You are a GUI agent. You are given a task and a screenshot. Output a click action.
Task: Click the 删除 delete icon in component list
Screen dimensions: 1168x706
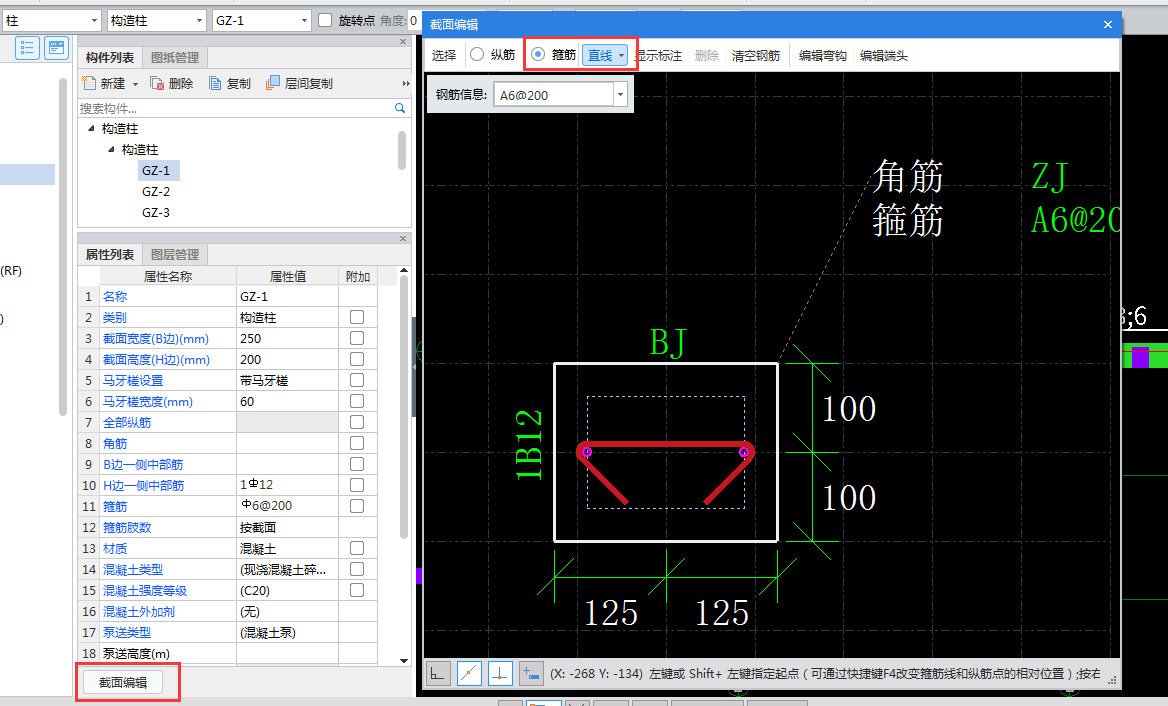[x=157, y=83]
